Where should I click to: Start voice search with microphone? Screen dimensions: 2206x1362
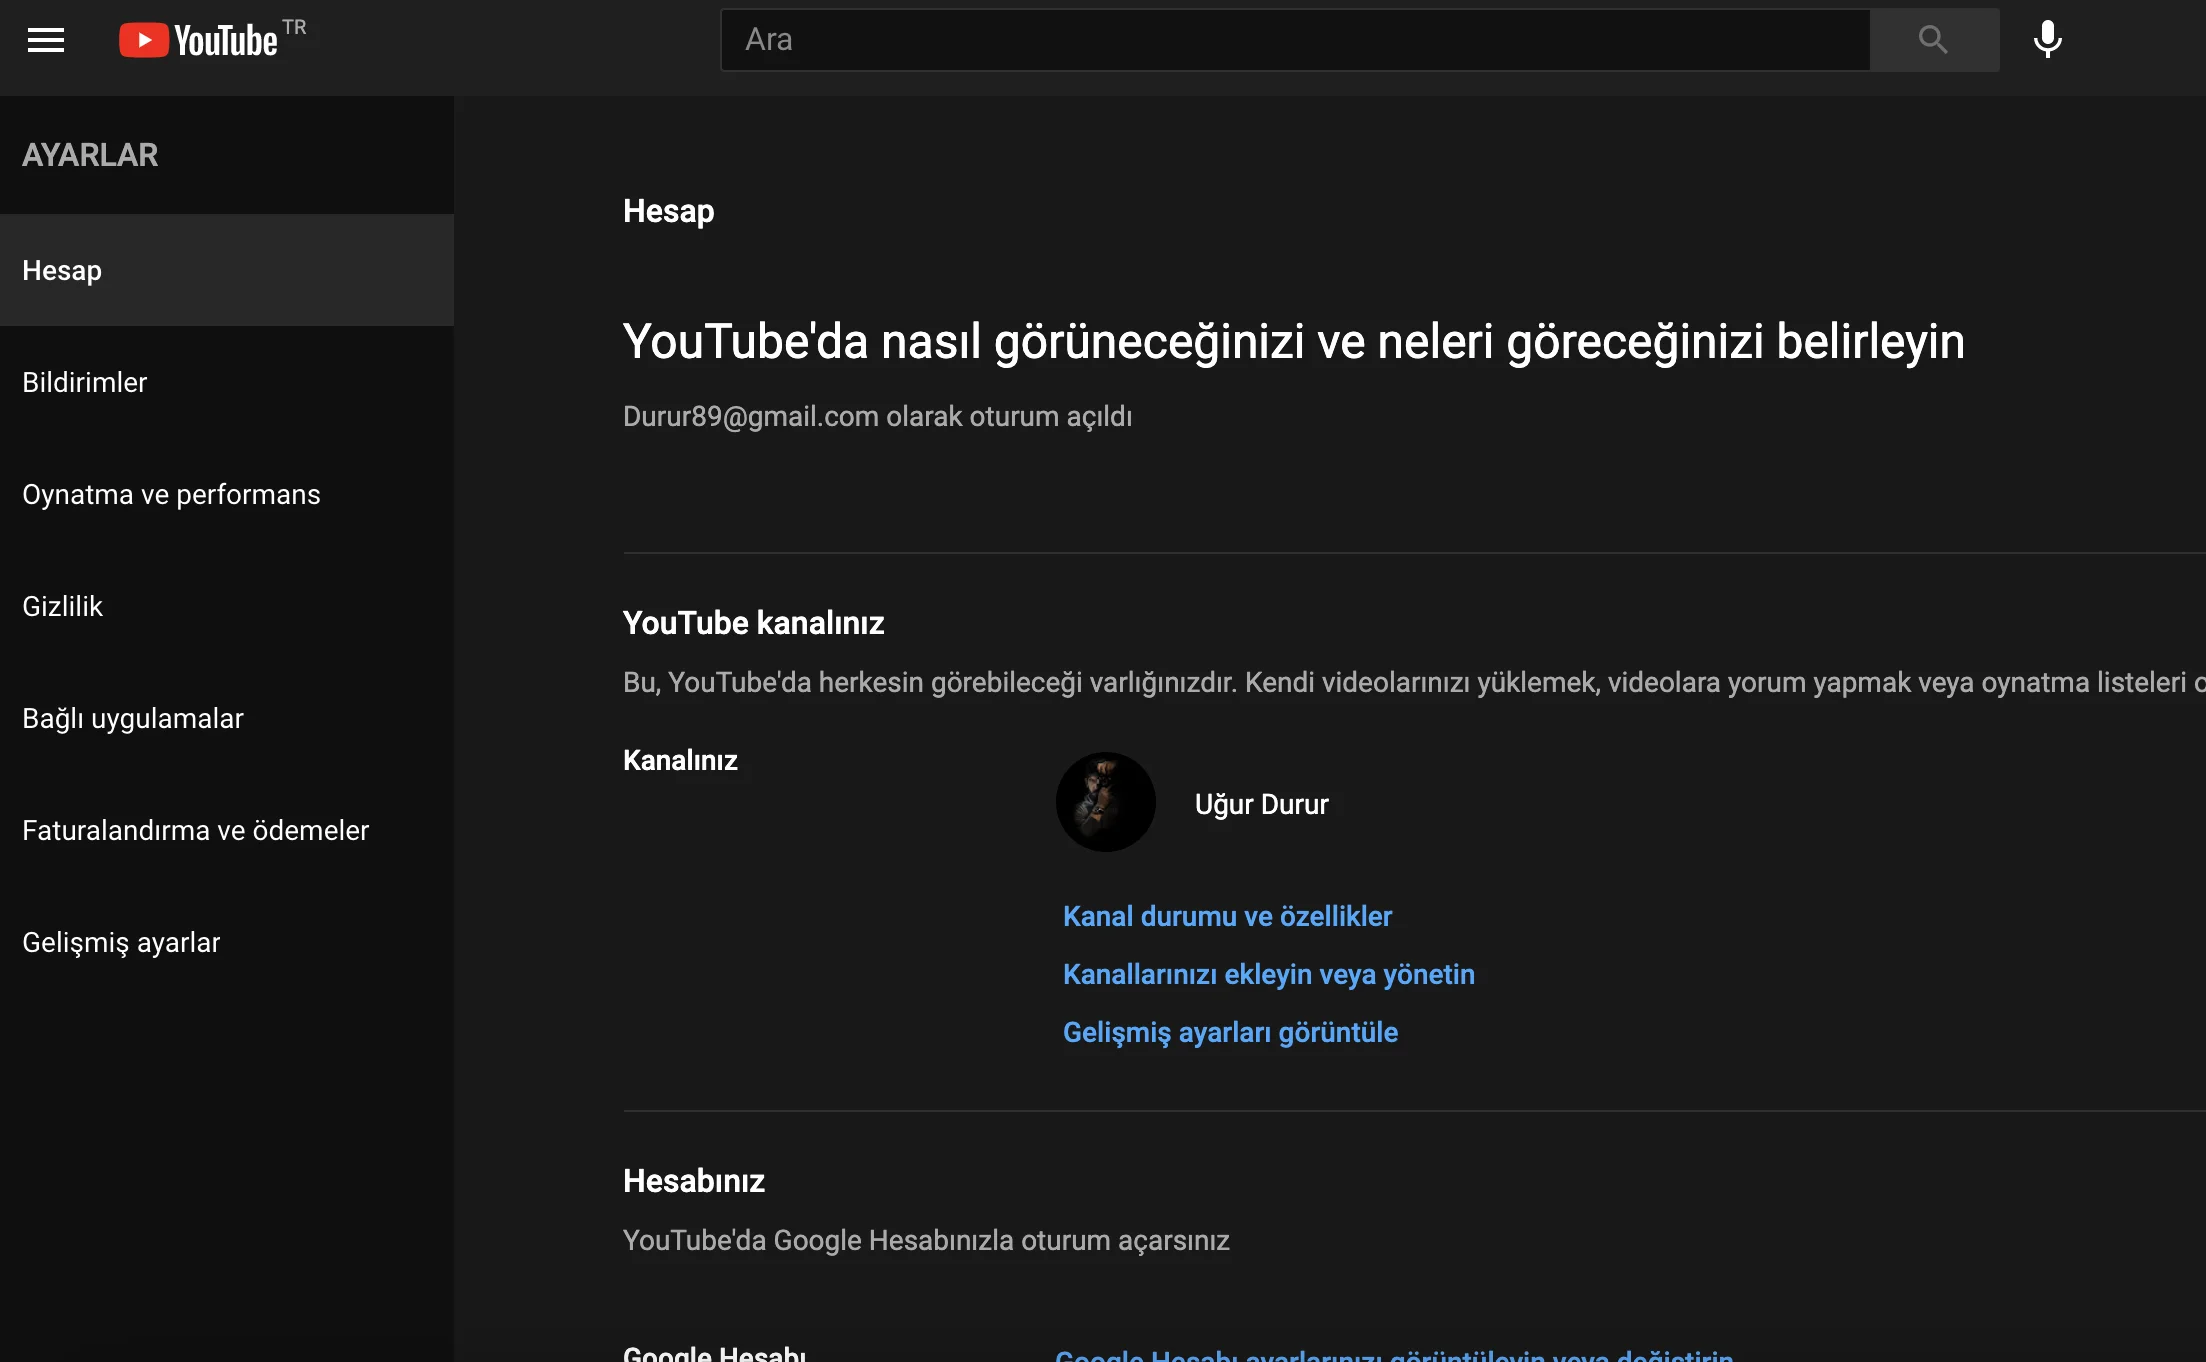coord(2047,40)
